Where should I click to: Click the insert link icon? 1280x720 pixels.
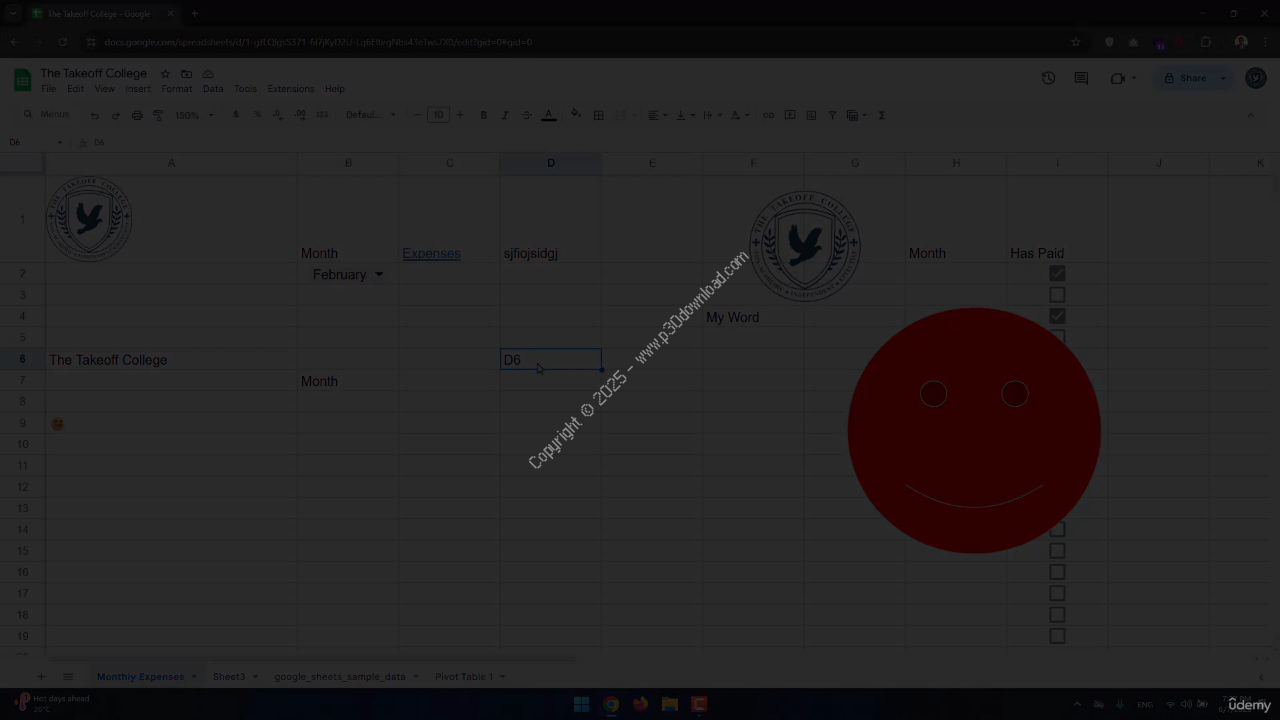[x=768, y=115]
